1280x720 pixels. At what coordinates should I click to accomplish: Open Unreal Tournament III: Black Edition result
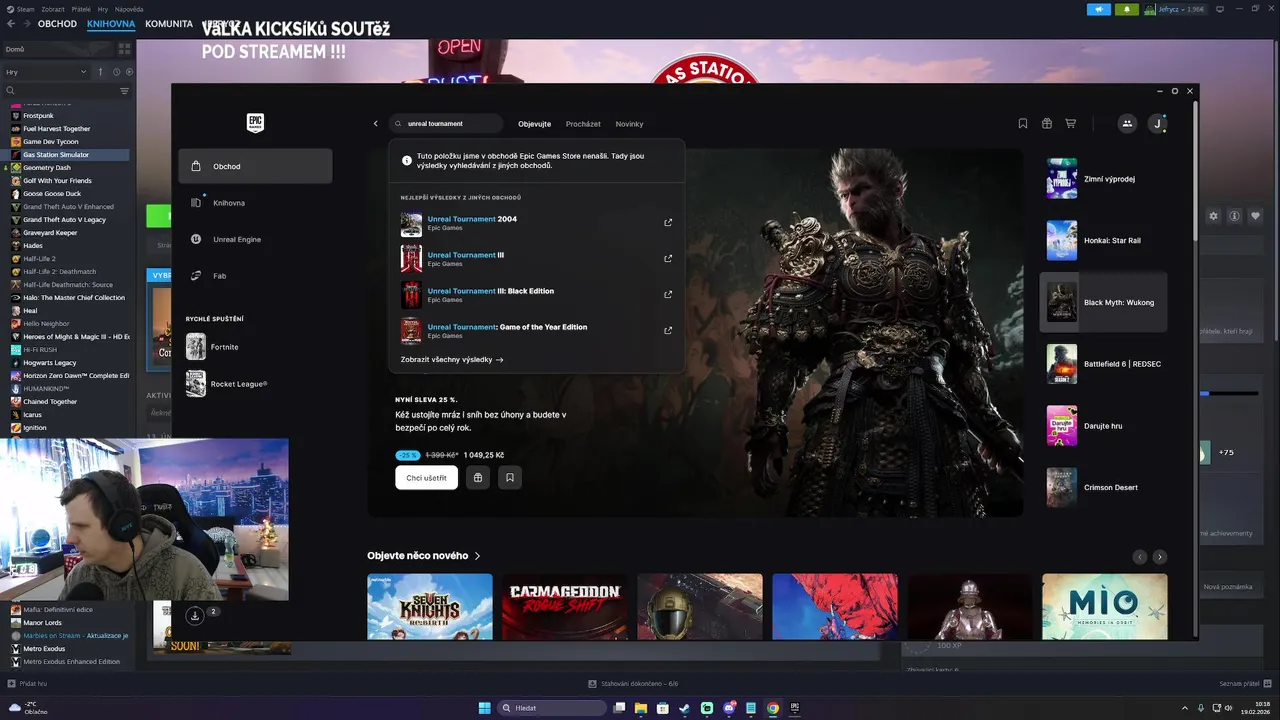pyautogui.click(x=535, y=294)
